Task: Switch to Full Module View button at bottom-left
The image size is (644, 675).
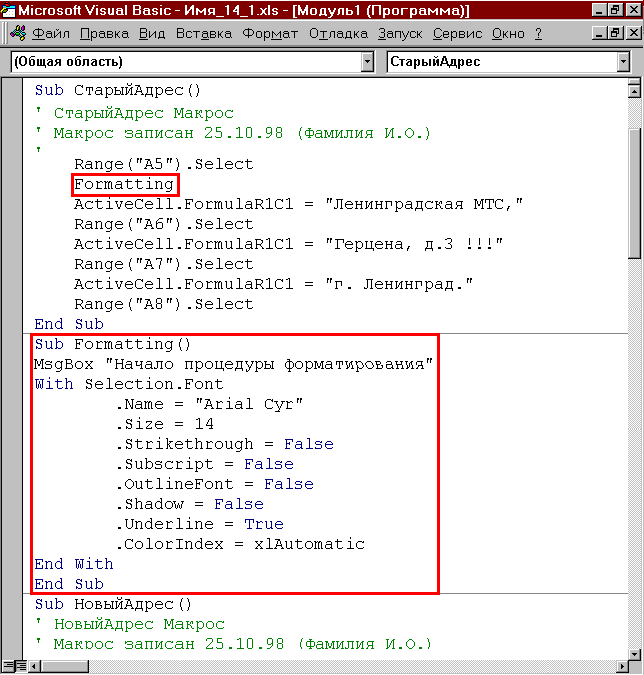Action: [x=20, y=666]
